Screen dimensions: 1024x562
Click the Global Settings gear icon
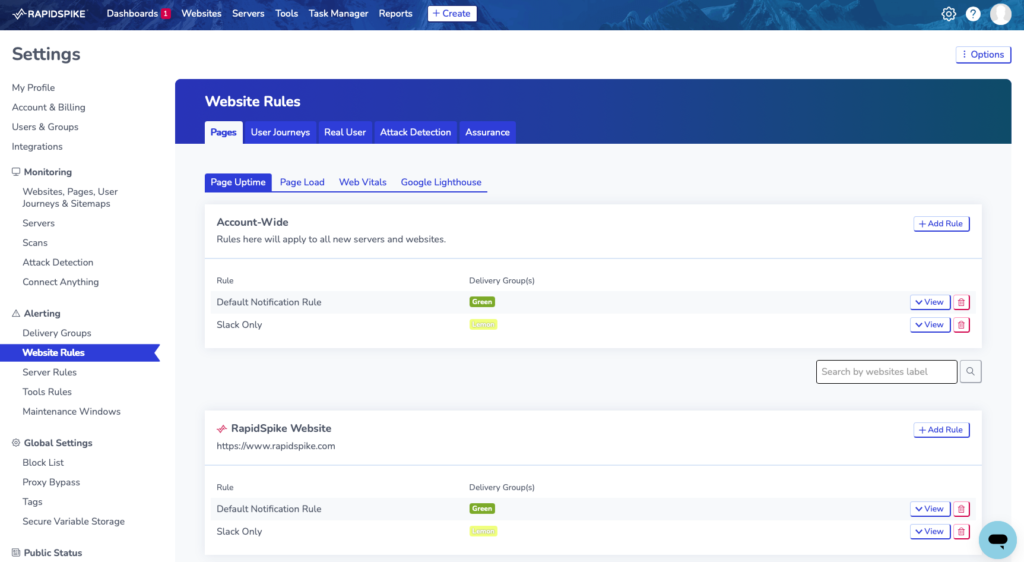(x=16, y=443)
